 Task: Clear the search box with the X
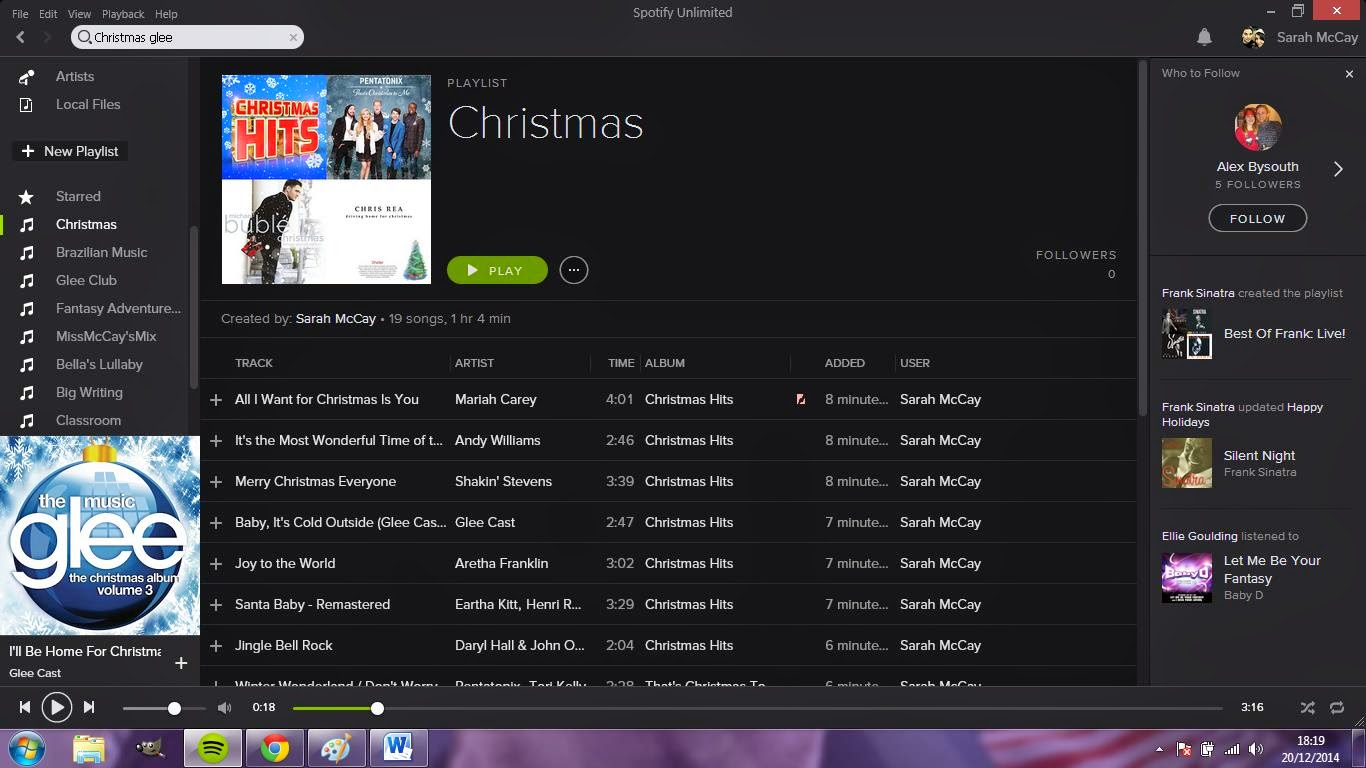click(293, 37)
